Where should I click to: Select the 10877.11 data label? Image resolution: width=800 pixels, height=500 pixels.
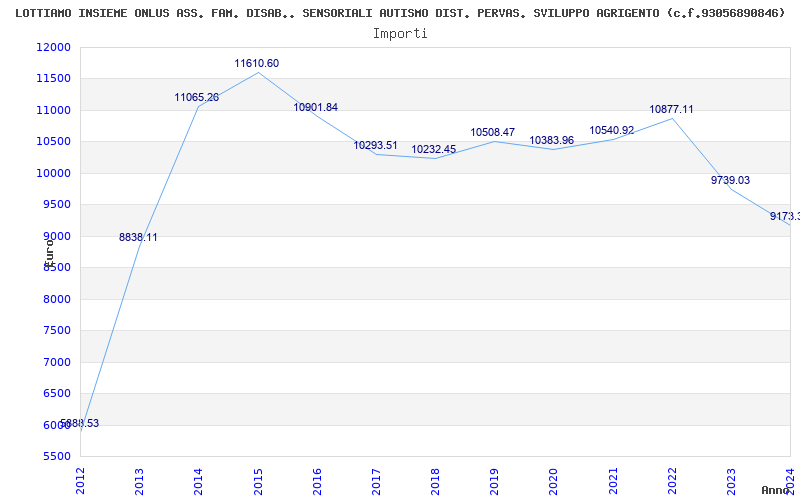[671, 110]
